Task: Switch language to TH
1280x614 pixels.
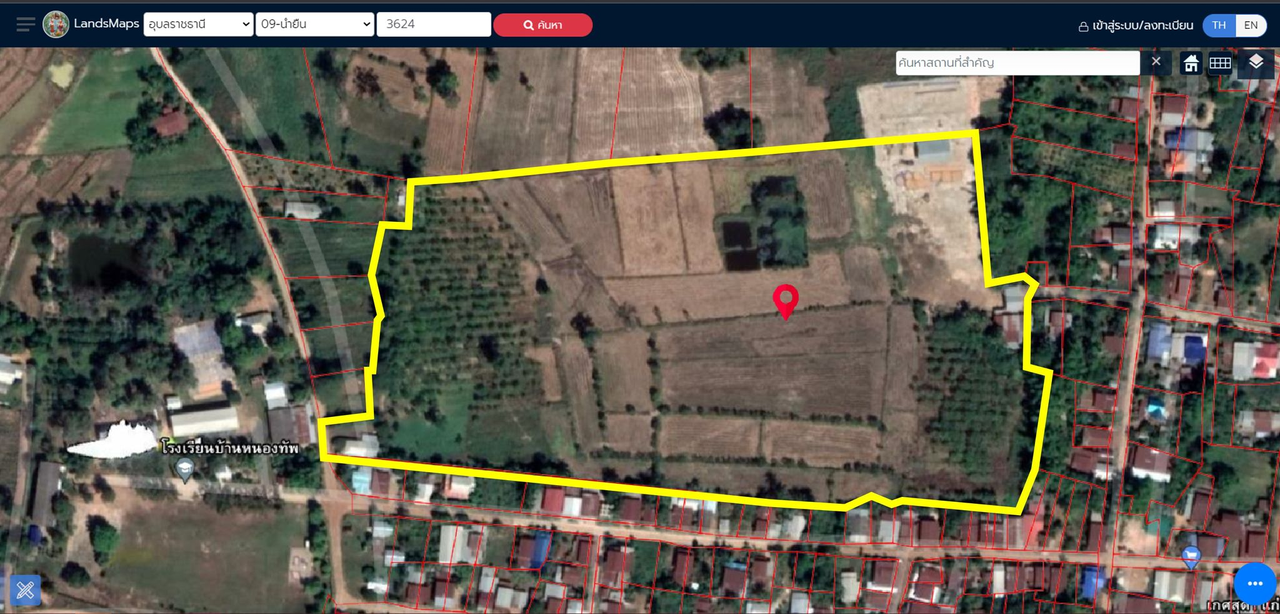Action: (x=1219, y=26)
